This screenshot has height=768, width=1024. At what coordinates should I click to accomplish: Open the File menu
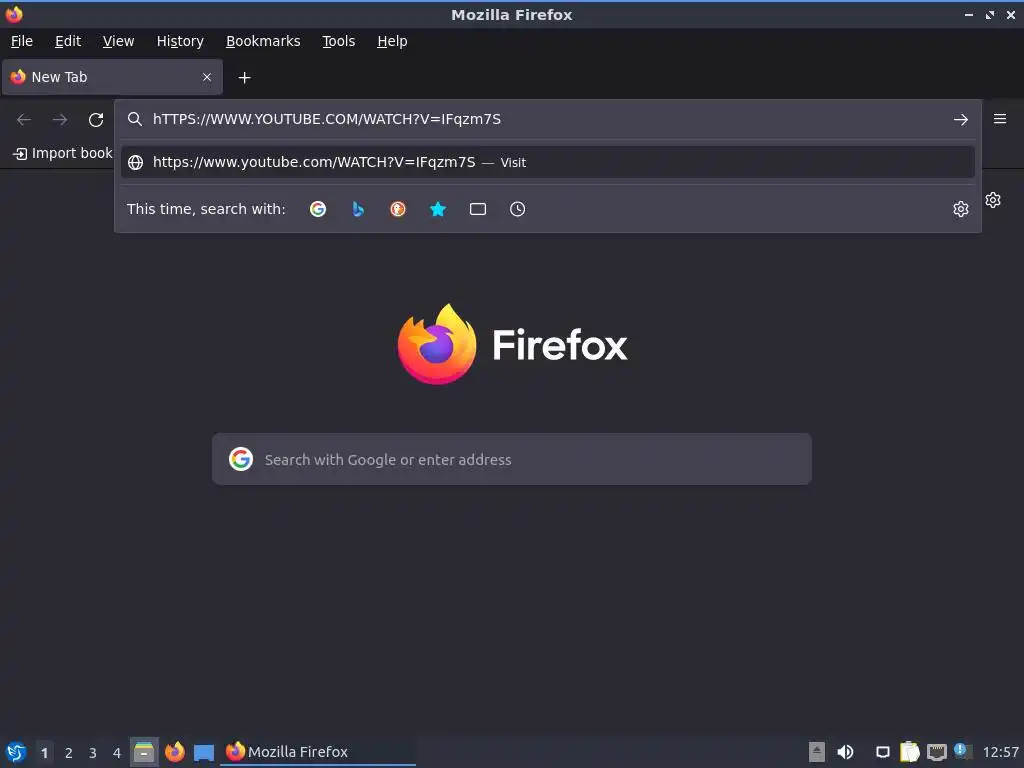click(x=22, y=41)
